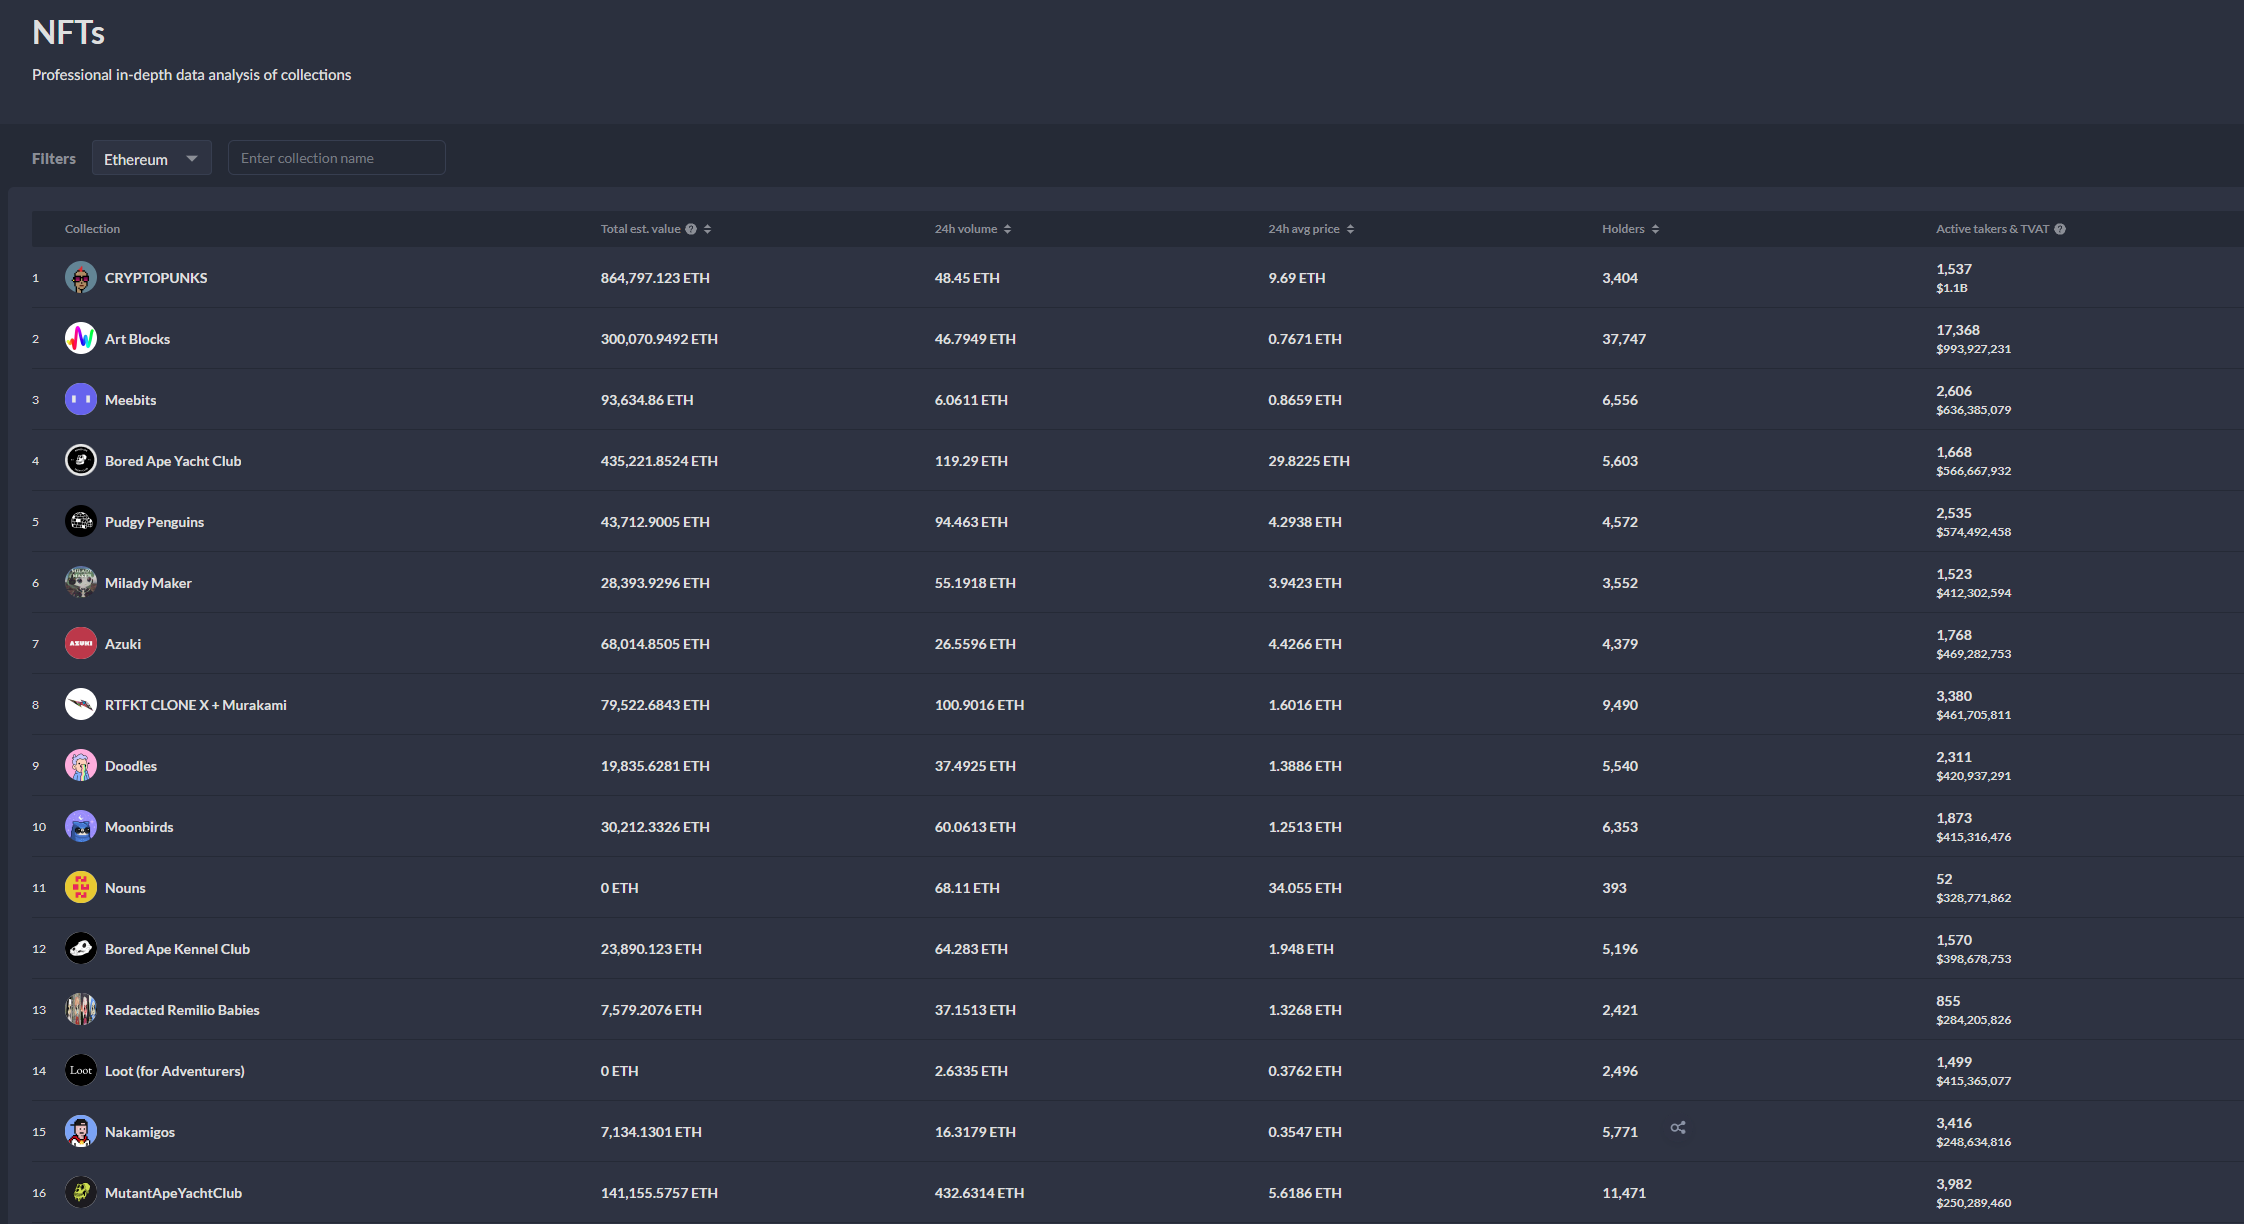Click the Doodles collection thumbnail

click(81, 766)
